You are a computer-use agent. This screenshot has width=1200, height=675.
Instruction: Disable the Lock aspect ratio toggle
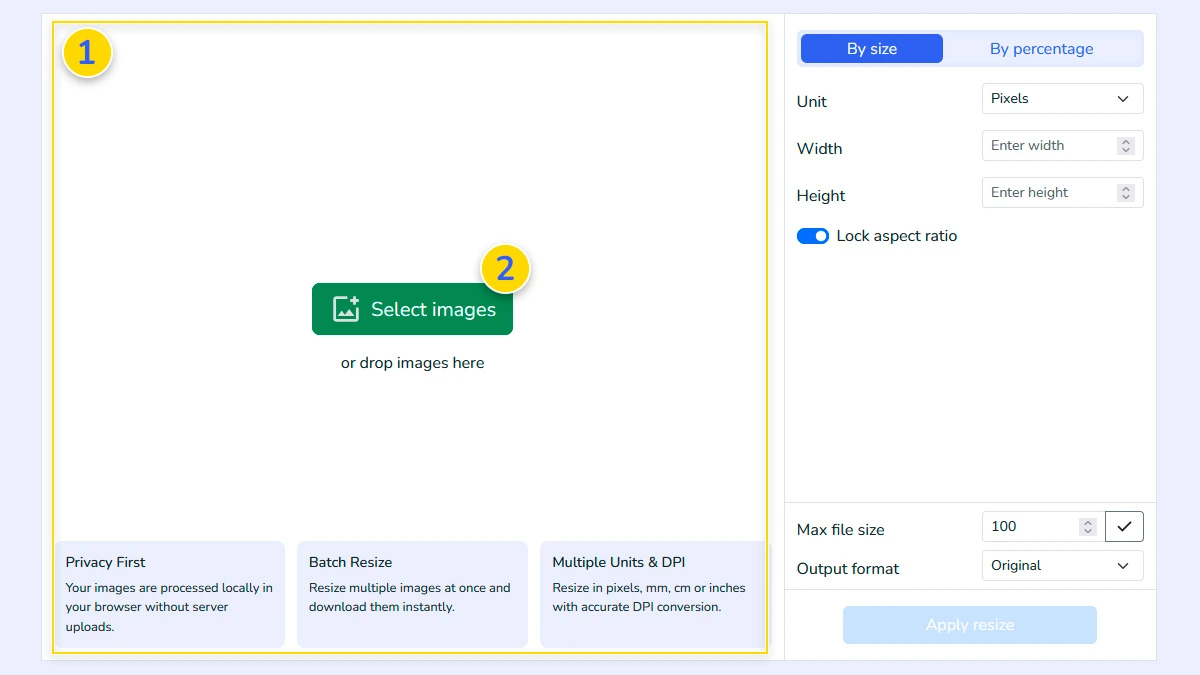813,236
